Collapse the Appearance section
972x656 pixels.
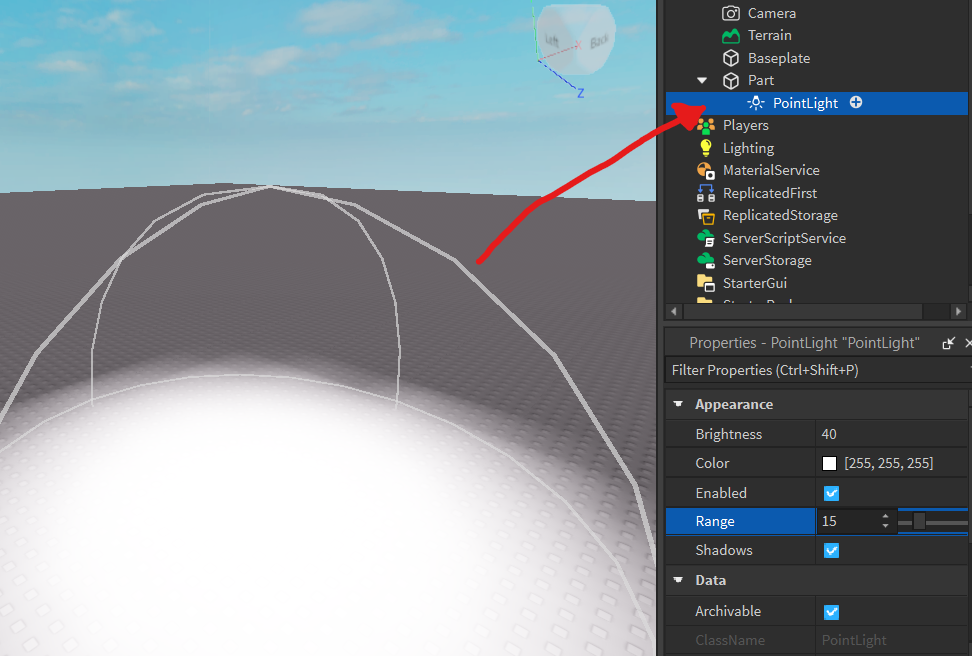pyautogui.click(x=678, y=404)
